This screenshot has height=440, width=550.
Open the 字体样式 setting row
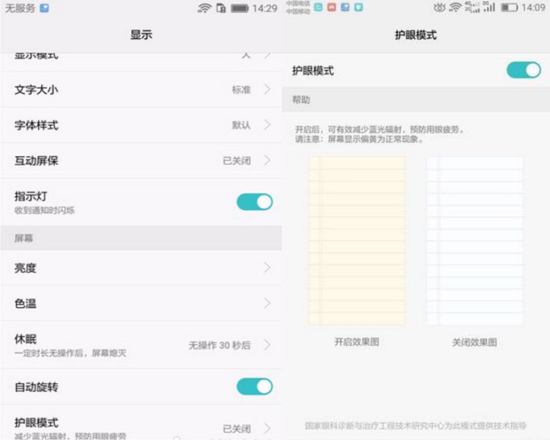pos(141,125)
